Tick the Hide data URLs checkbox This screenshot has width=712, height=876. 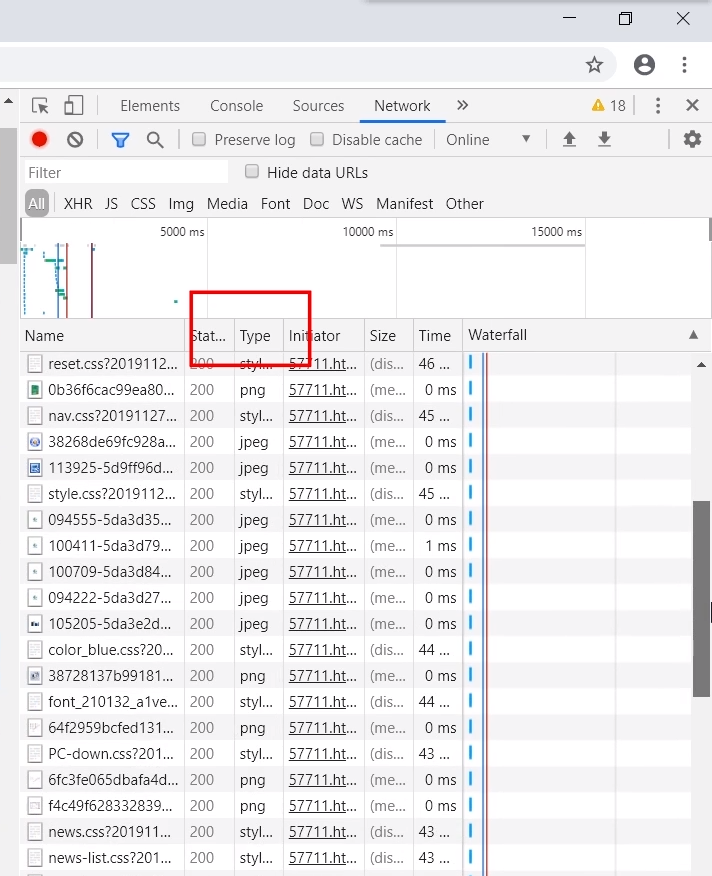point(252,172)
